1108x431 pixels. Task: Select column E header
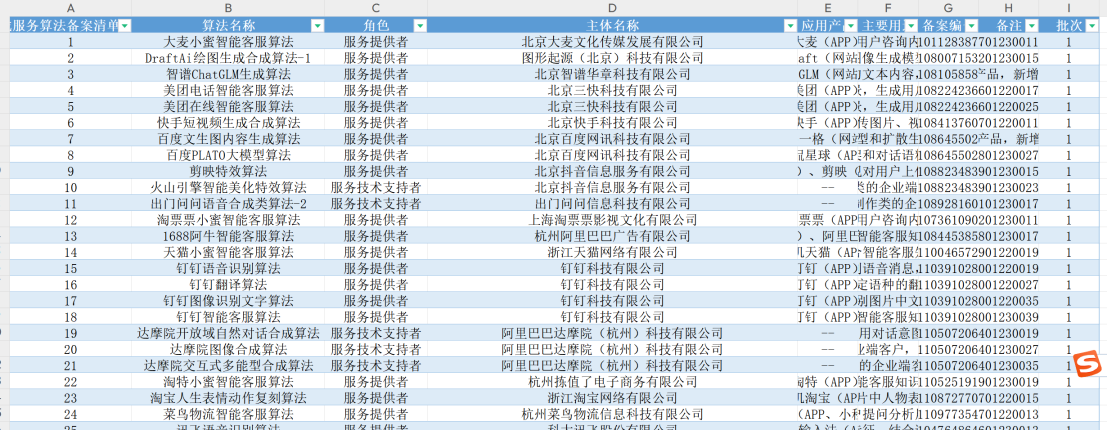828,8
